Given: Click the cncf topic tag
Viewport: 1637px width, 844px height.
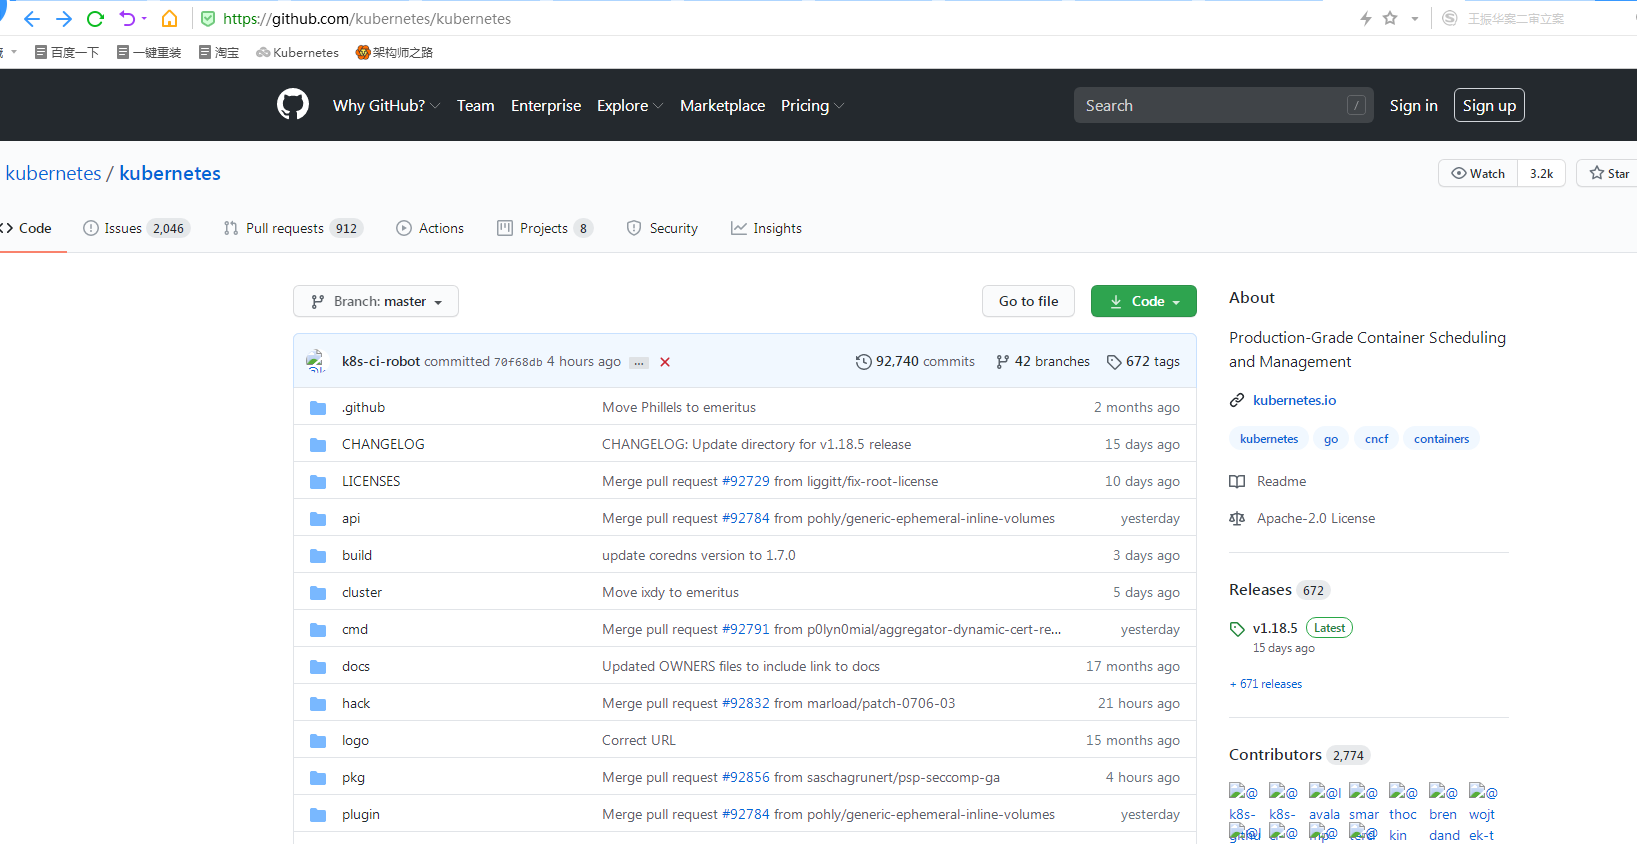Looking at the screenshot, I should pyautogui.click(x=1377, y=439).
